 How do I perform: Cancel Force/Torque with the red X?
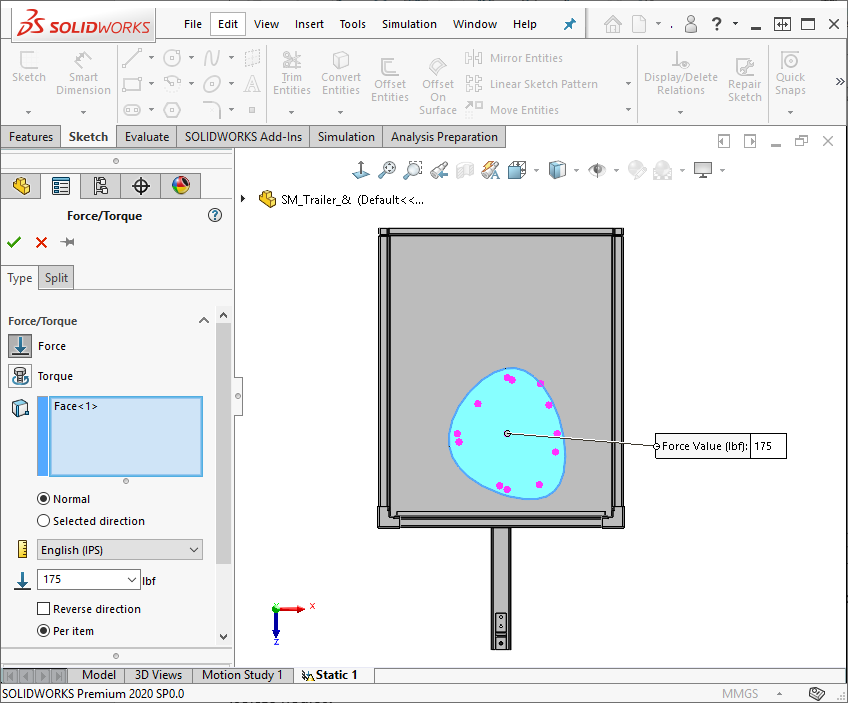click(42, 242)
